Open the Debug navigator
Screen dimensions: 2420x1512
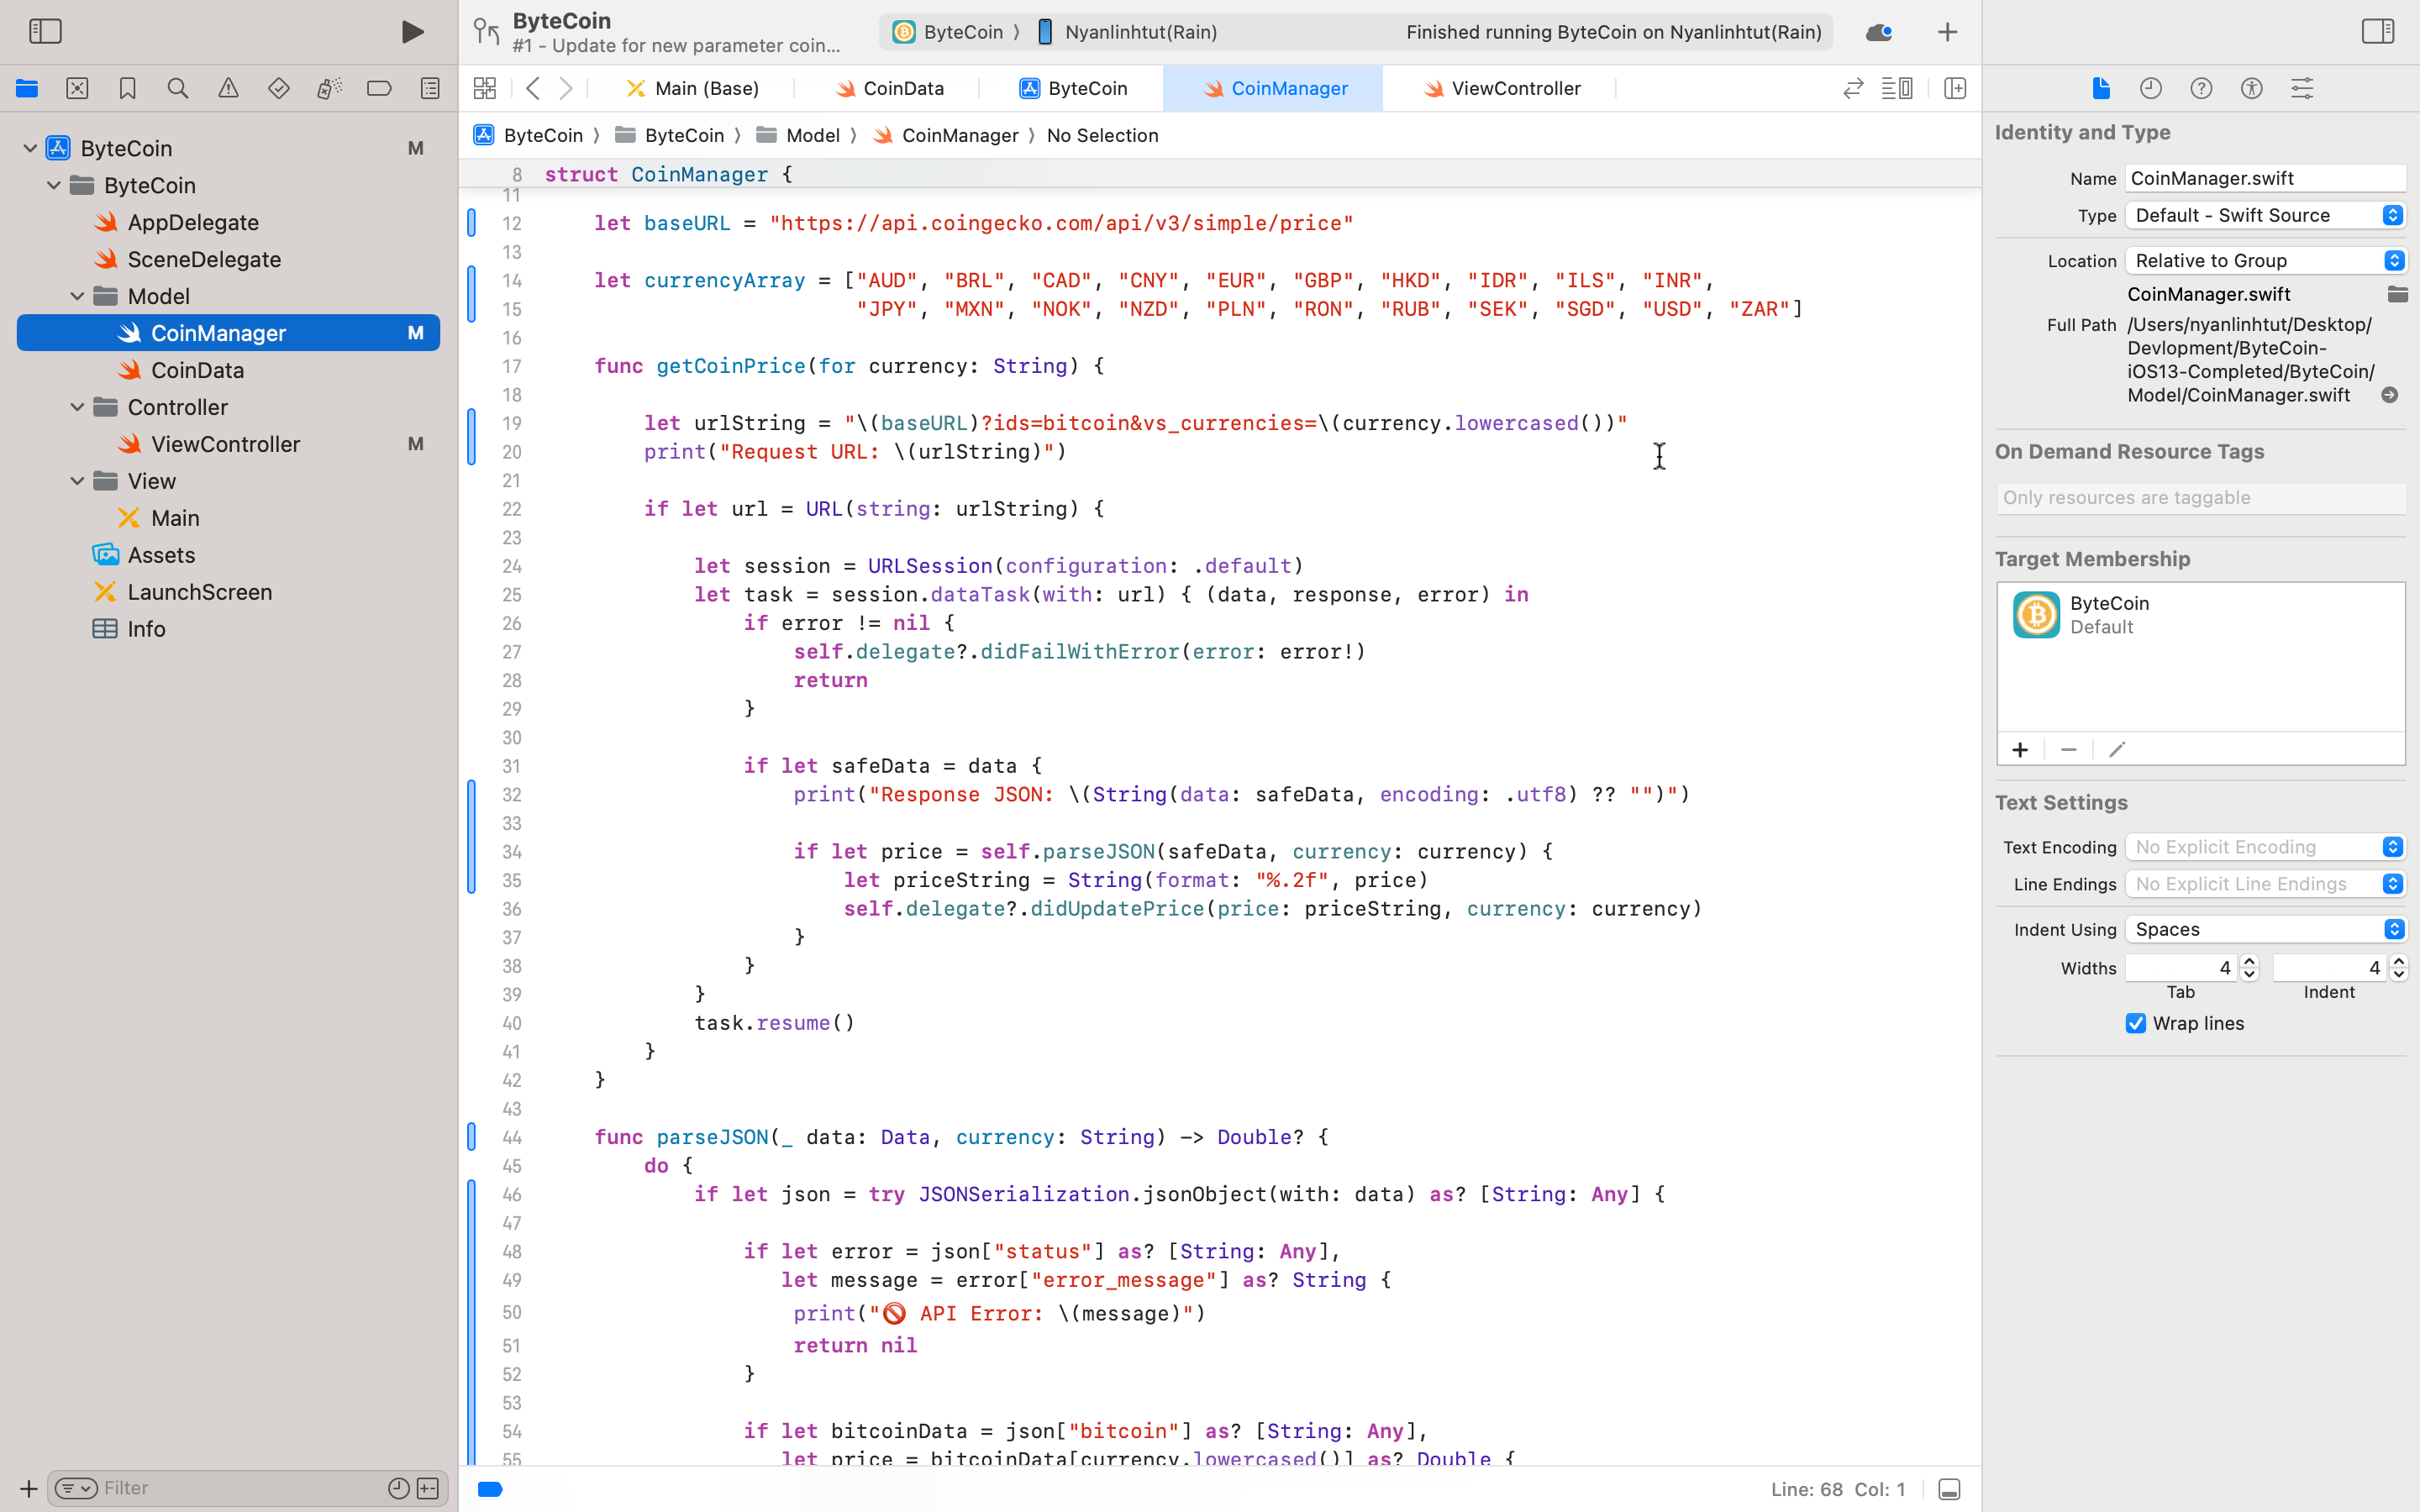[x=329, y=88]
